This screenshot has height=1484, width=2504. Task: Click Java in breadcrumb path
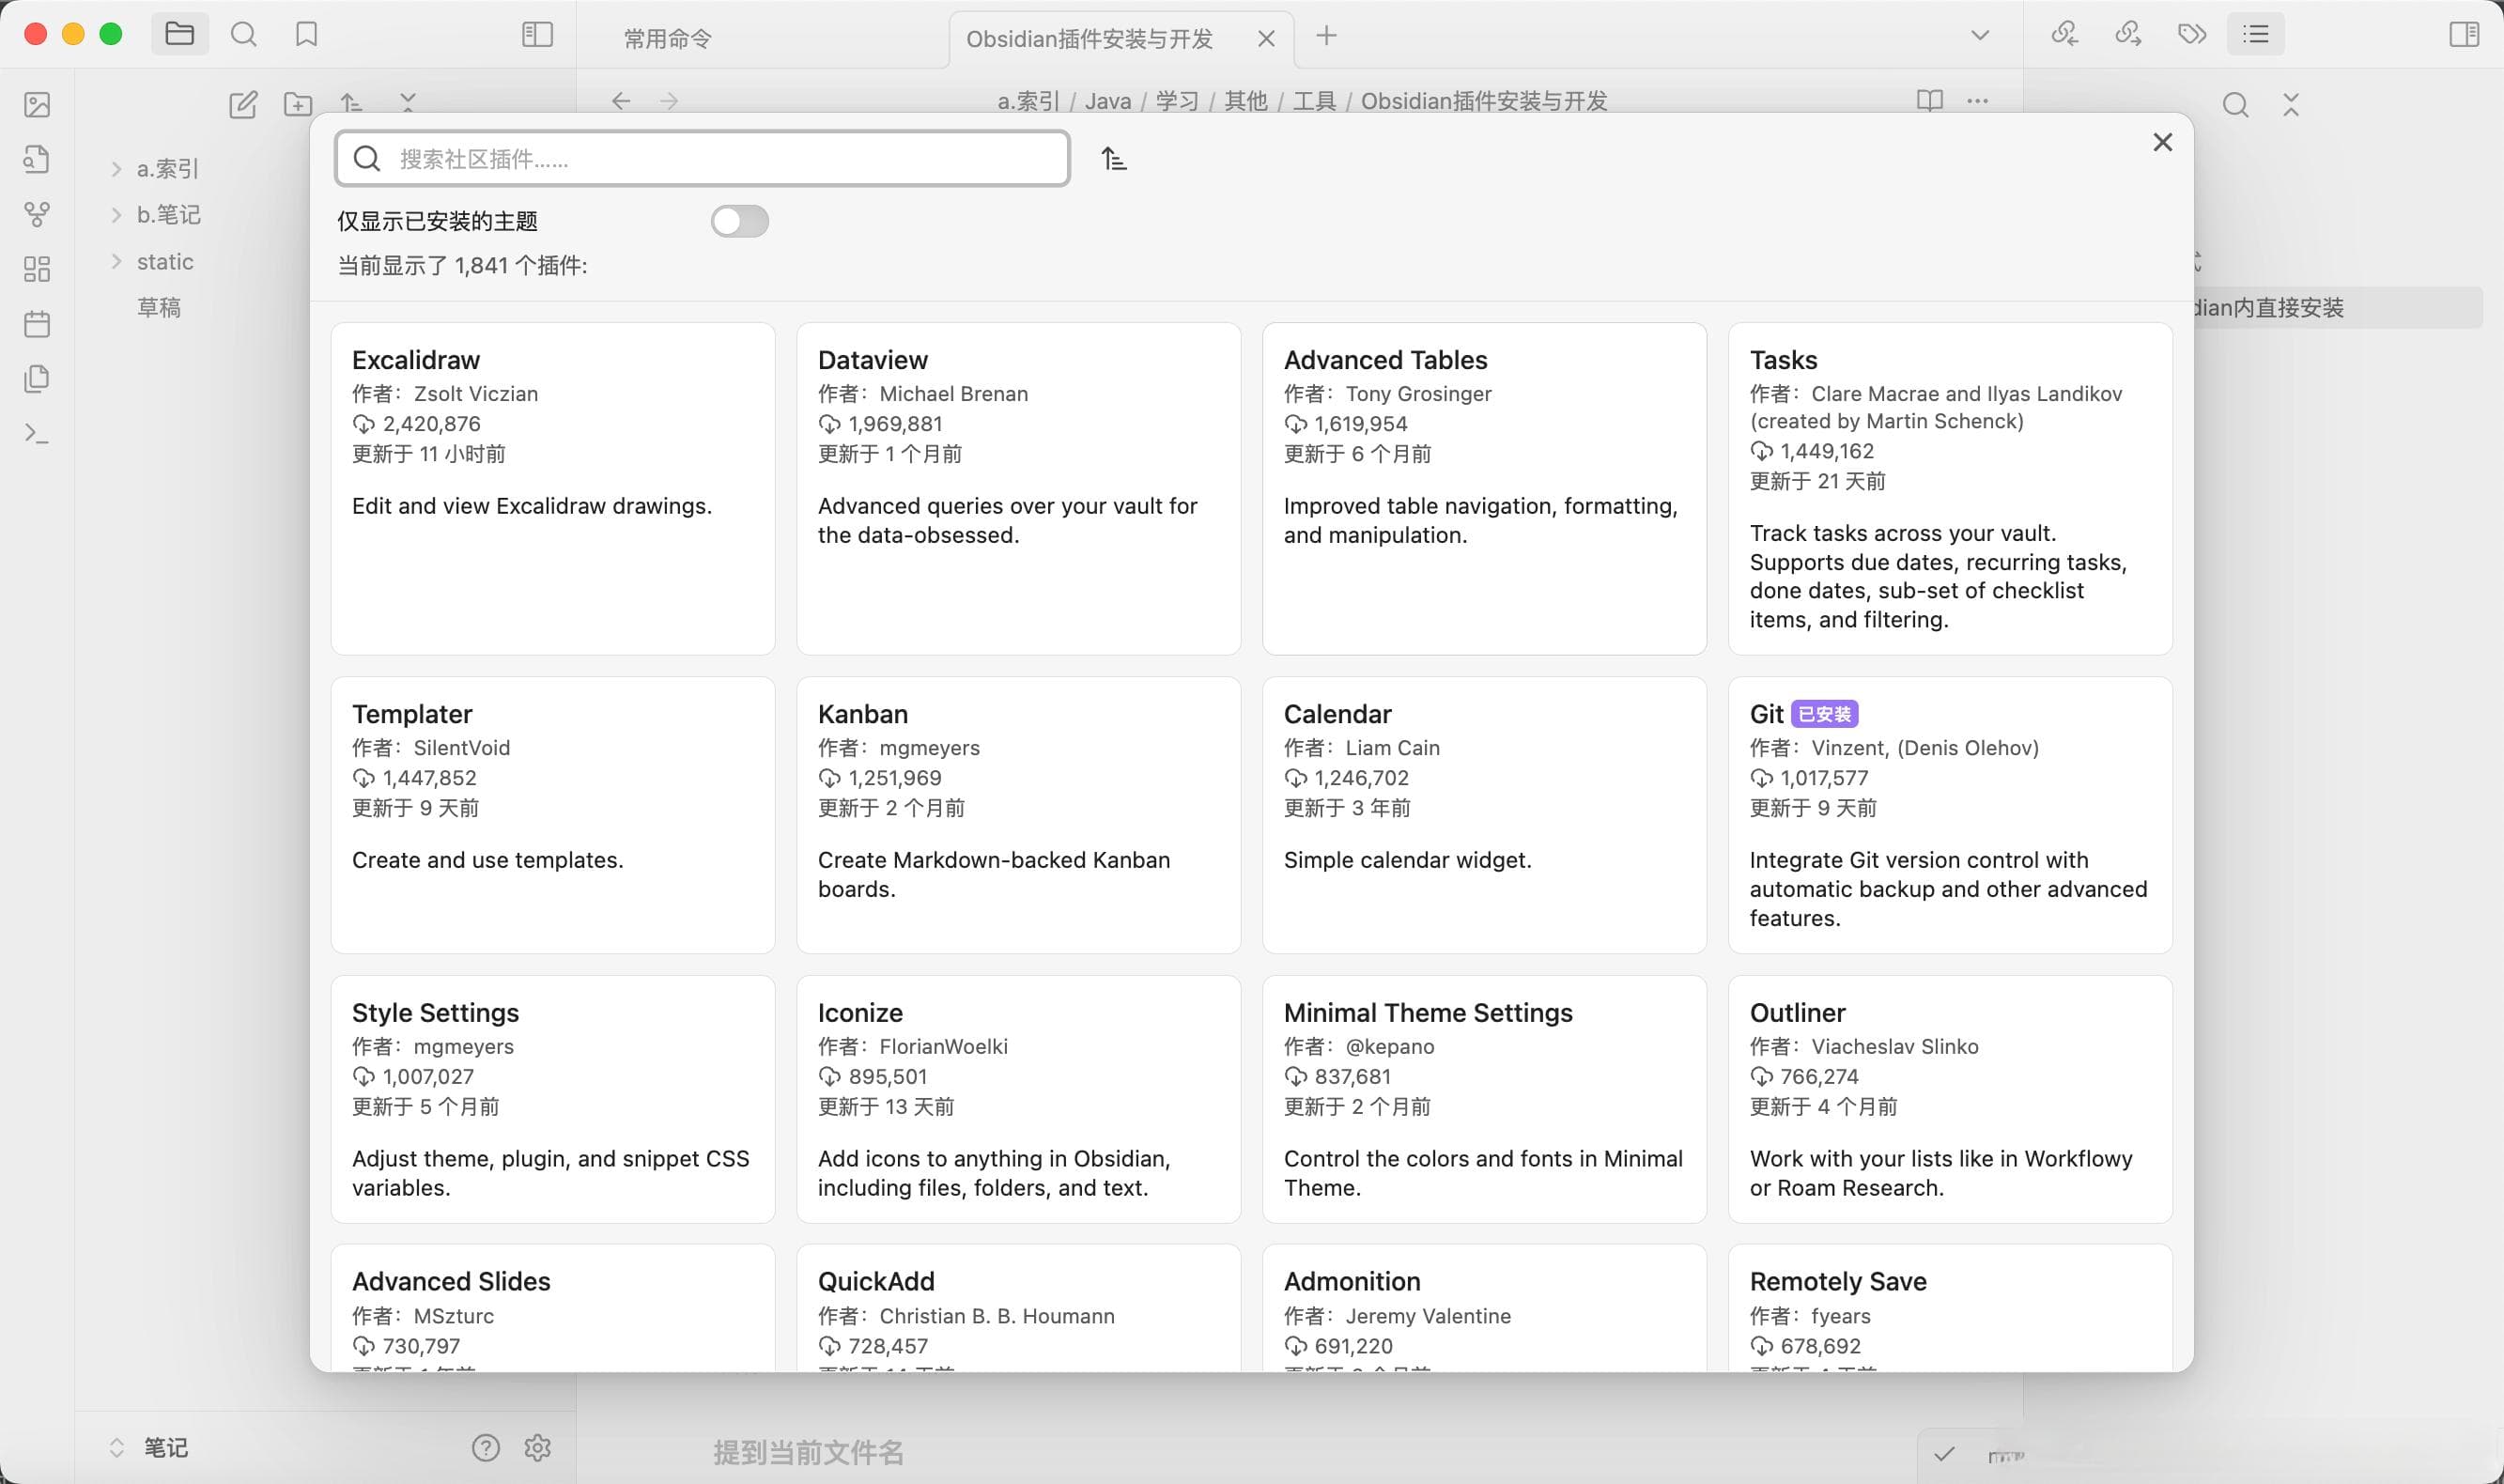[1108, 101]
